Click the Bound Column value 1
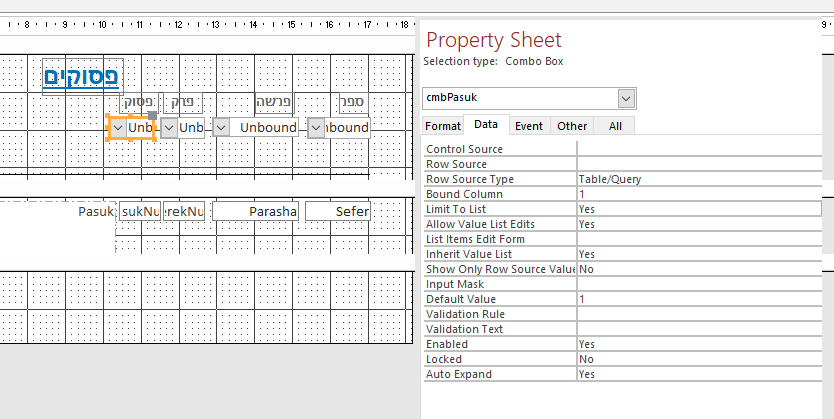The width and height of the screenshot is (834, 419). coord(699,194)
